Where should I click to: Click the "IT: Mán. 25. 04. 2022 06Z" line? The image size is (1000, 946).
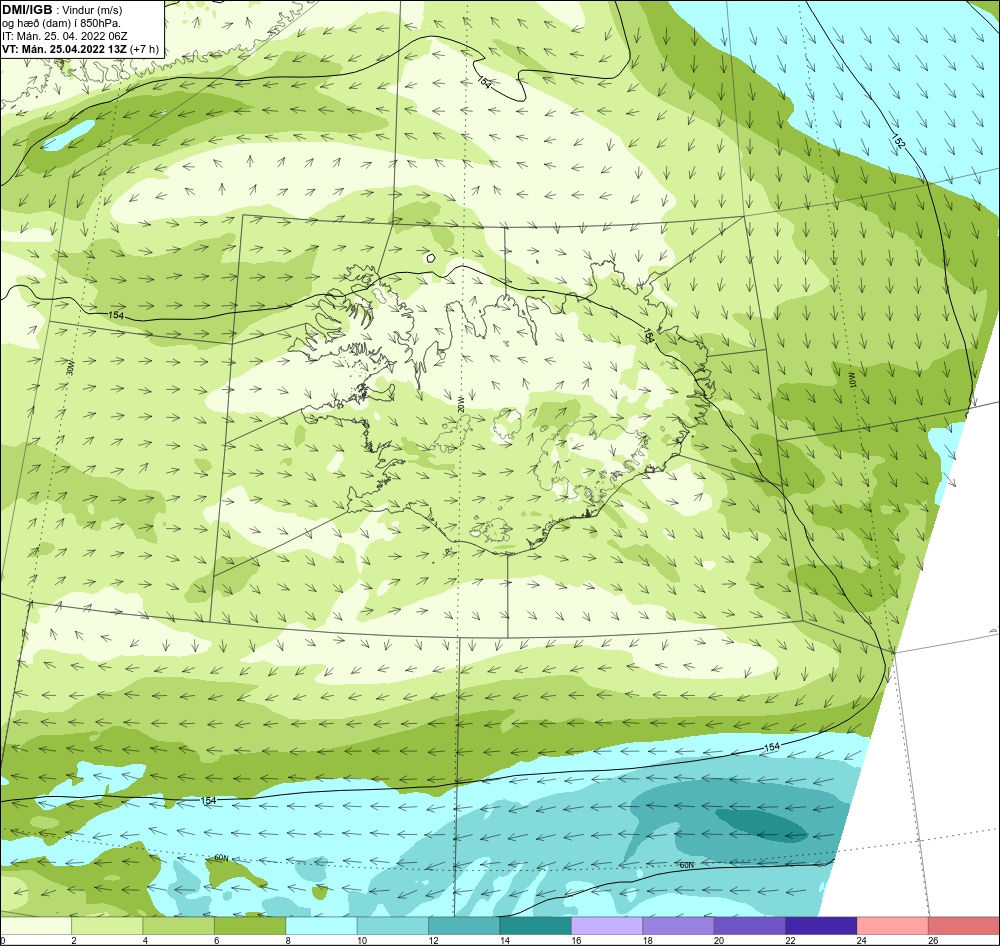point(64,36)
